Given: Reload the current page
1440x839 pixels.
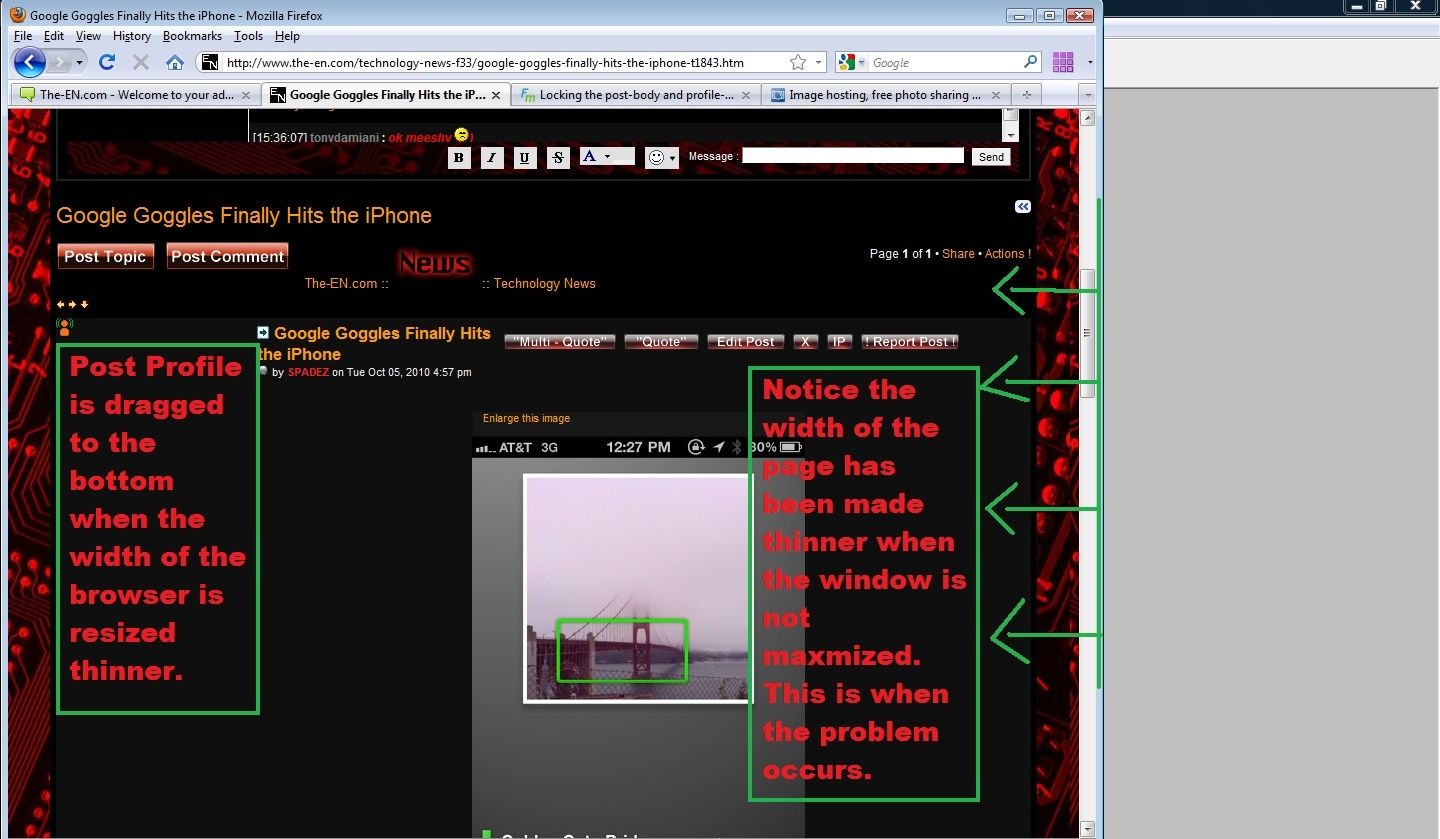Looking at the screenshot, I should point(107,62).
